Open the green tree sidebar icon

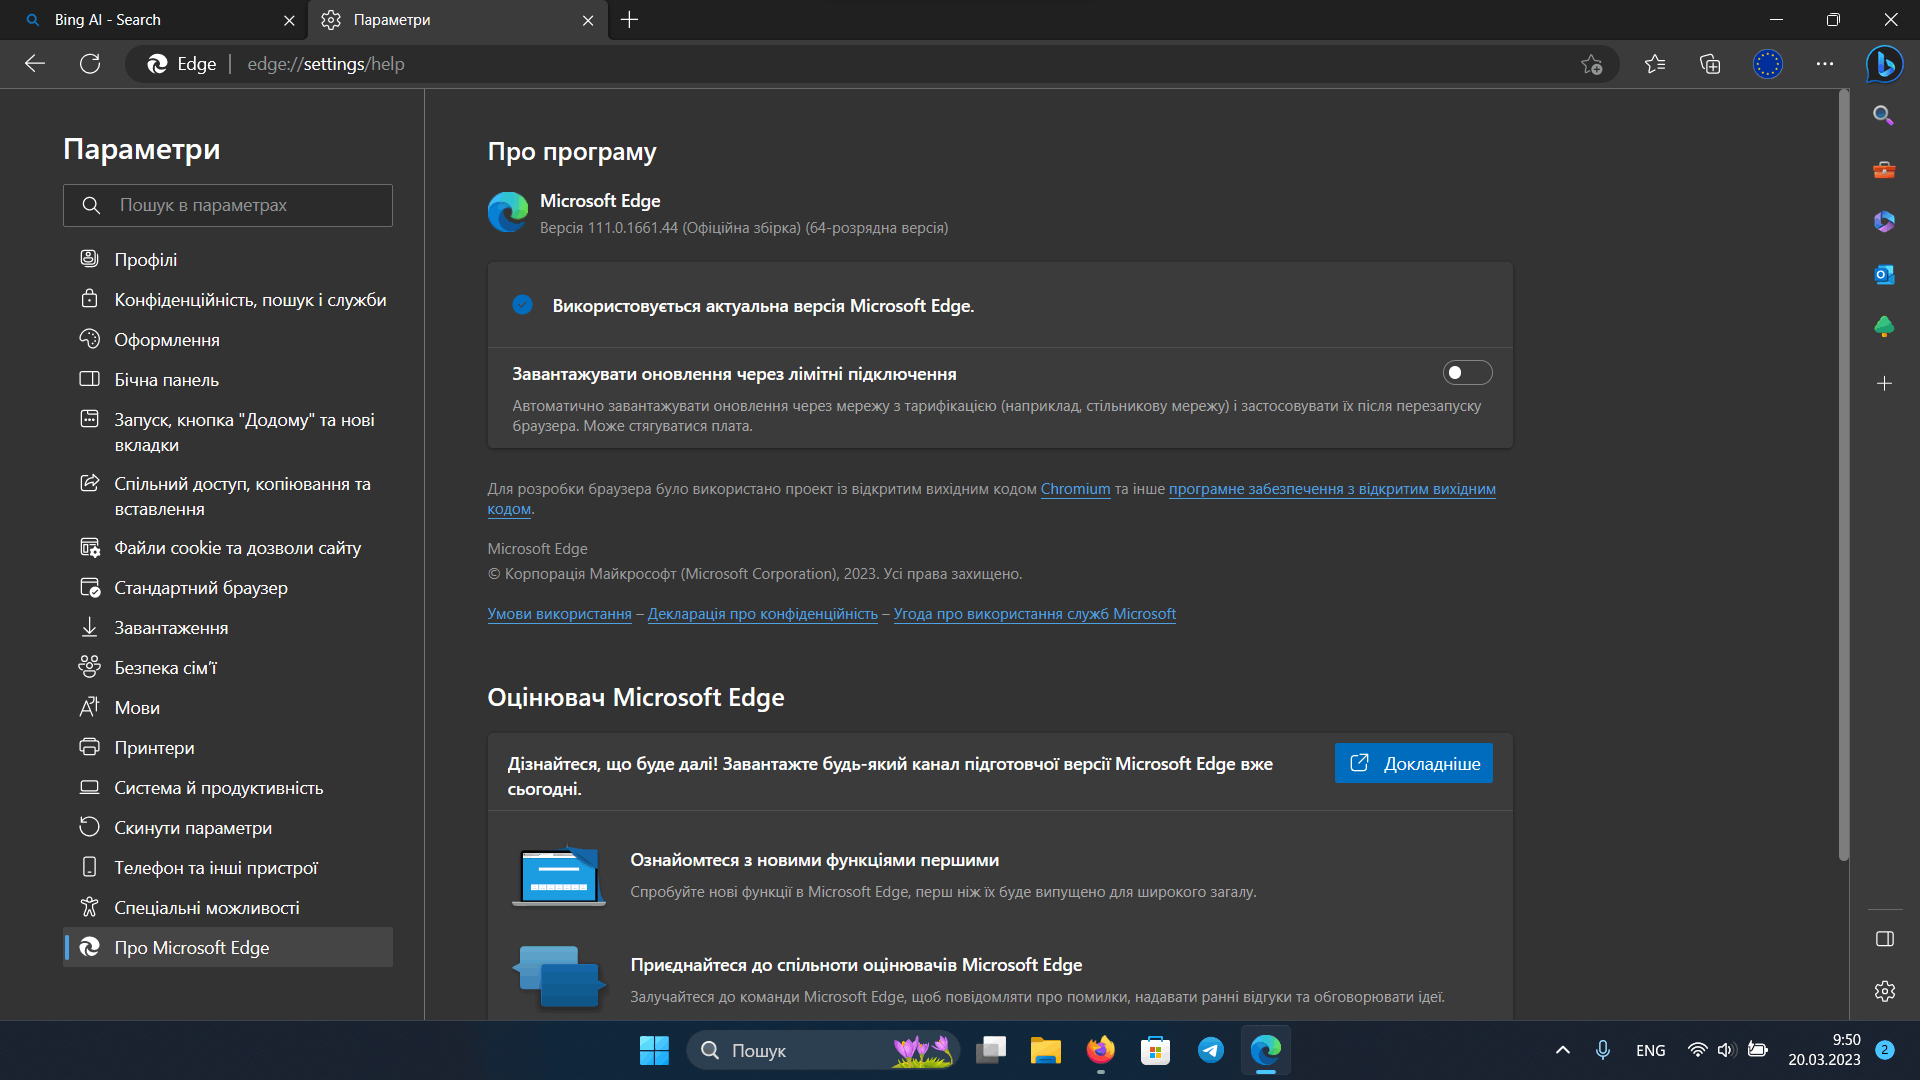(x=1884, y=327)
